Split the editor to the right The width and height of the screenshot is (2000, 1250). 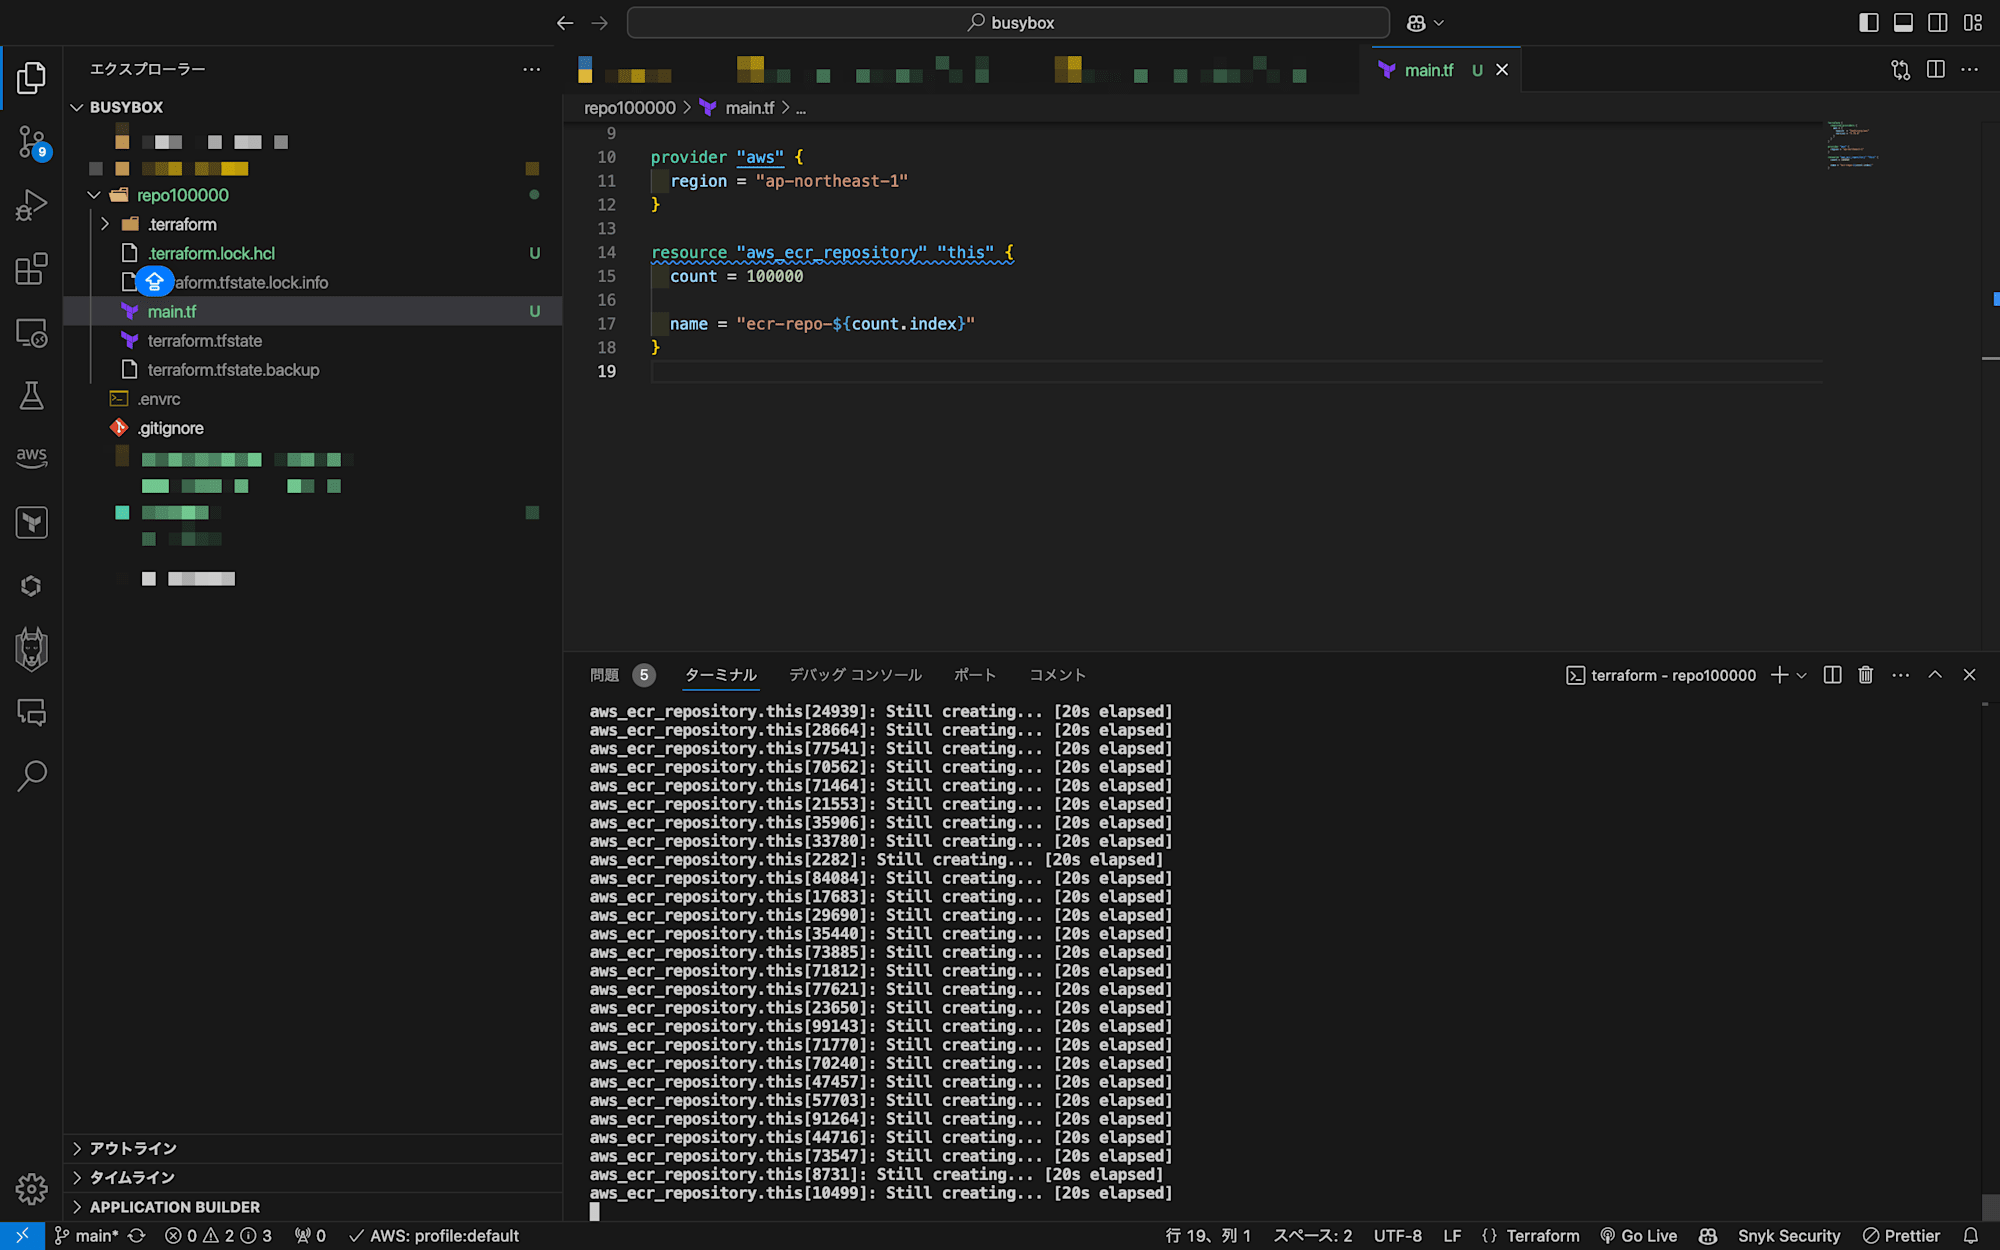pyautogui.click(x=1936, y=70)
